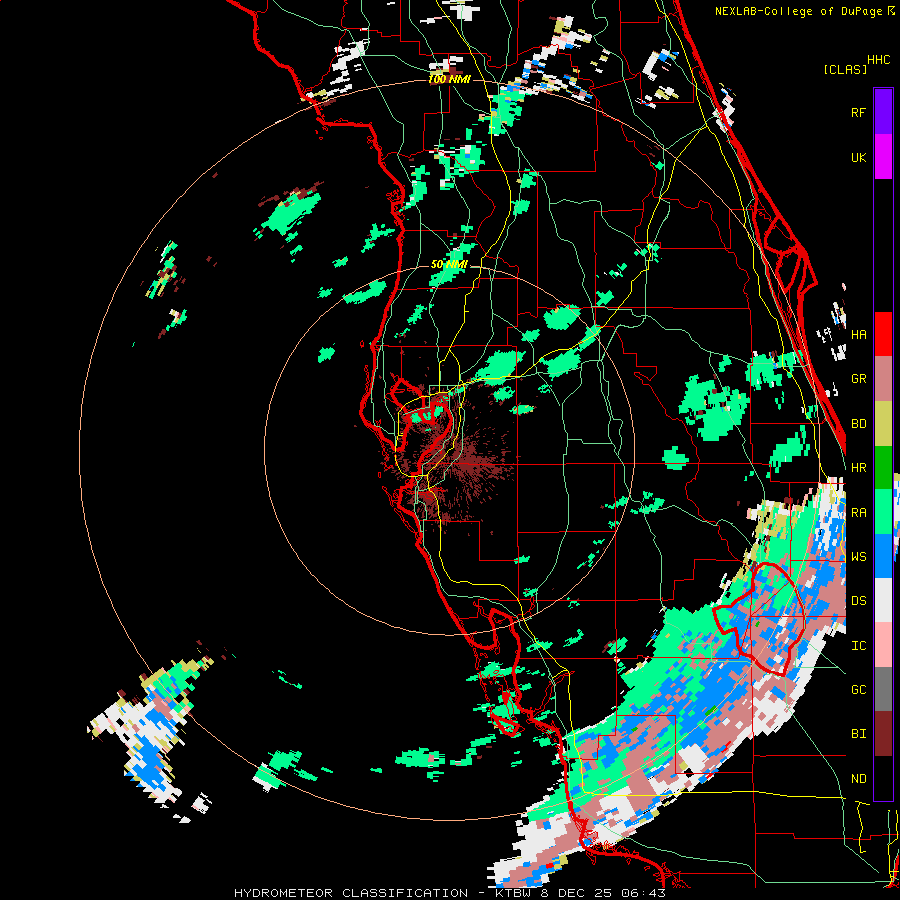The width and height of the screenshot is (900, 900).
Task: Click the BI brown legend swatch
Action: pyautogui.click(x=883, y=734)
